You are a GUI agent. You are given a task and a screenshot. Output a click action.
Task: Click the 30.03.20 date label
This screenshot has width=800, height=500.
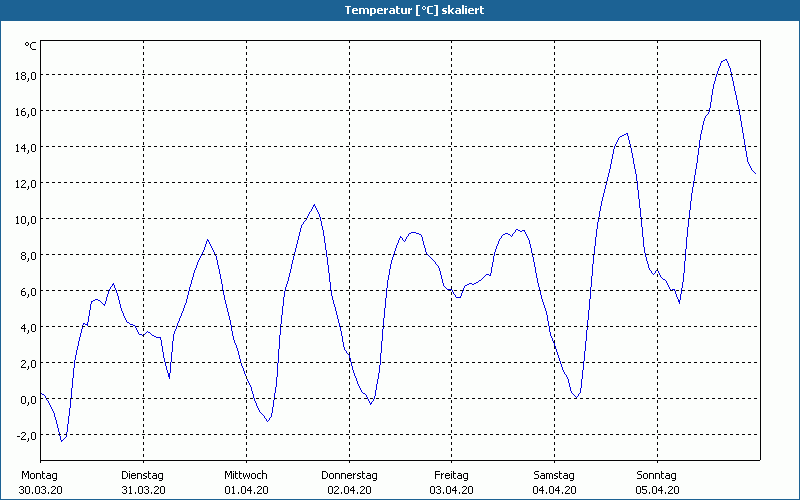40,490
